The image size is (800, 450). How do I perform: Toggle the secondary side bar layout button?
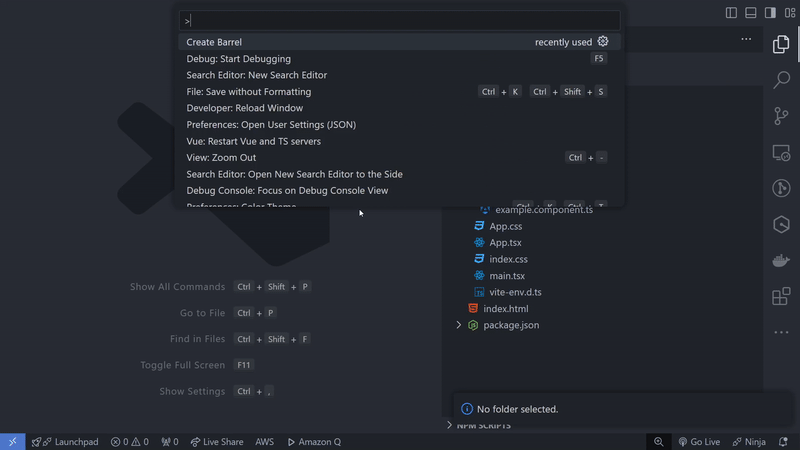pyautogui.click(x=770, y=13)
